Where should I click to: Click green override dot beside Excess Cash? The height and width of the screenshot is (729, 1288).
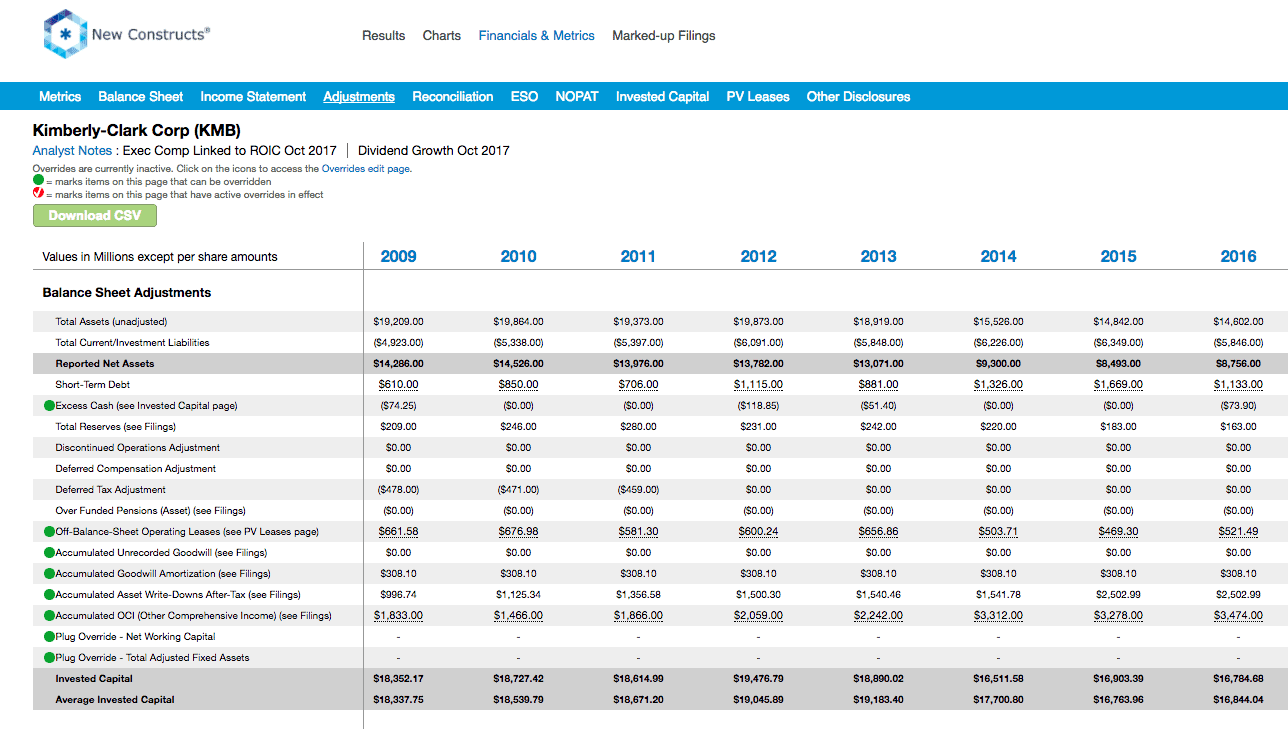pyautogui.click(x=49, y=406)
